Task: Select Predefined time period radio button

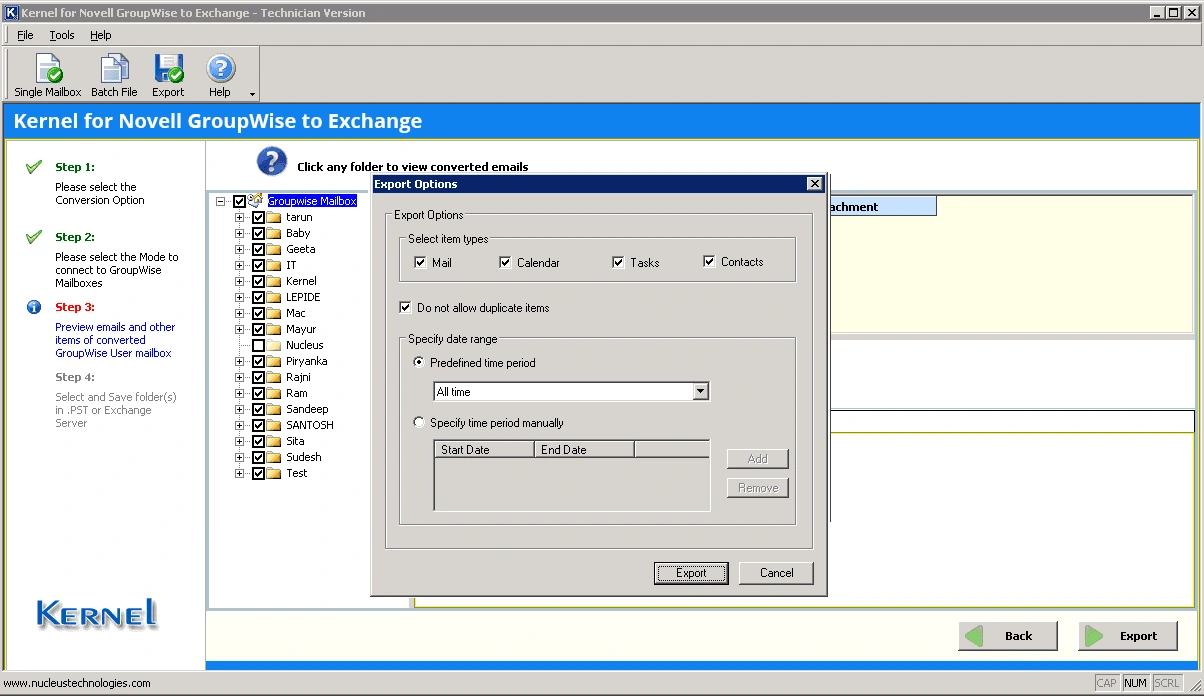Action: click(x=419, y=363)
